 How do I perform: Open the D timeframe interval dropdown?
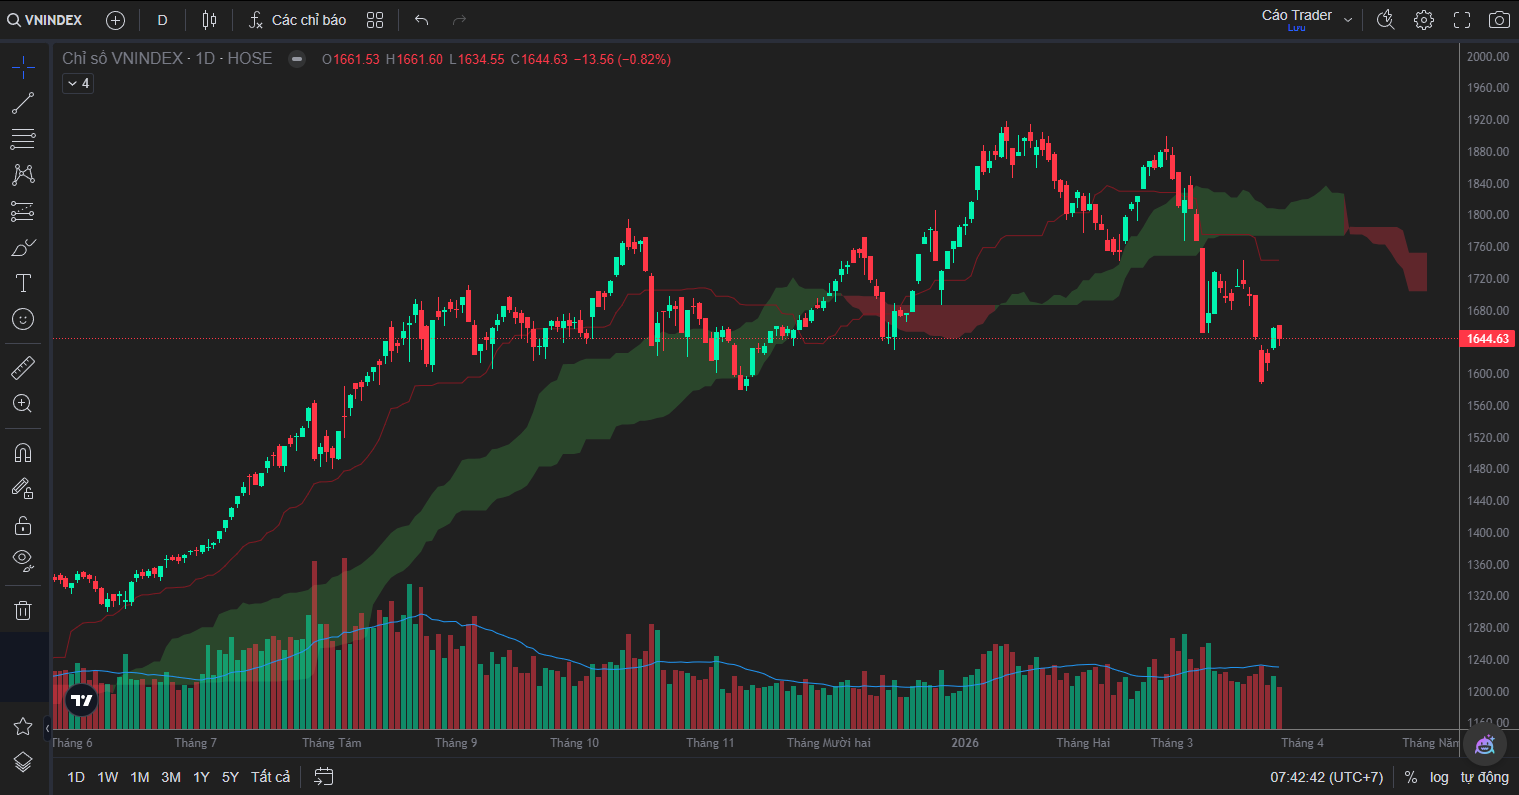click(x=162, y=20)
